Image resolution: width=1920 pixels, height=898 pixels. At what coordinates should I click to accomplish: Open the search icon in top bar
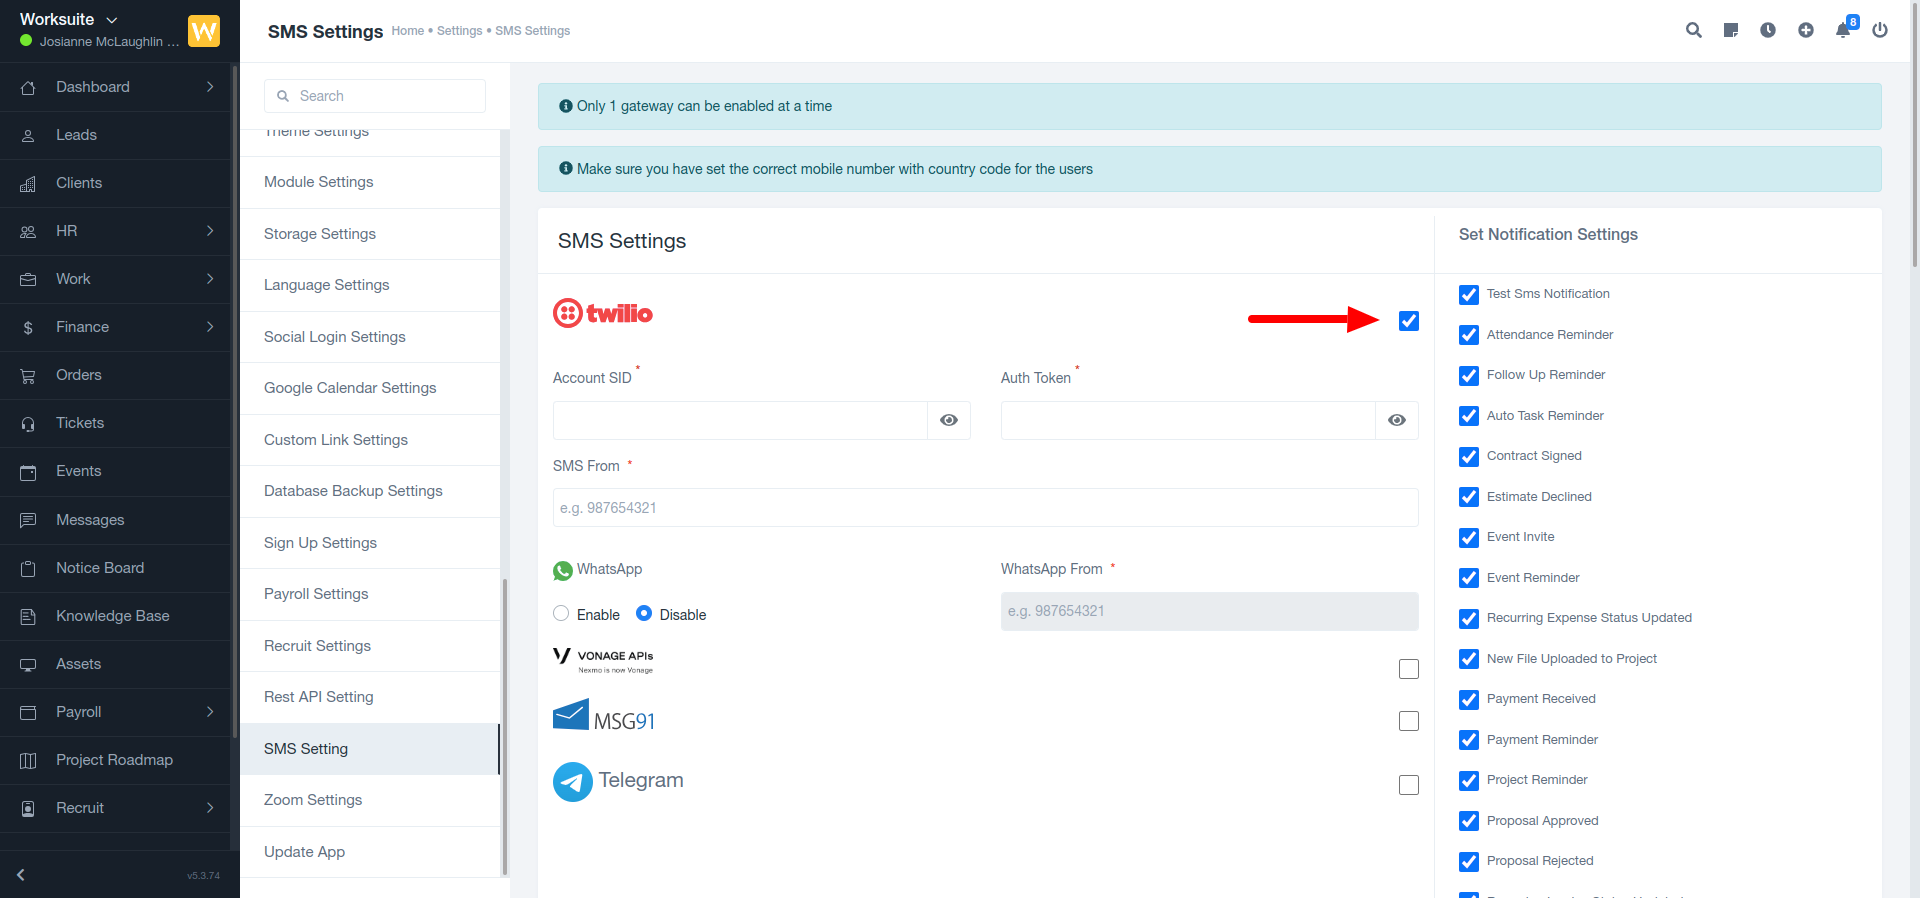1693,30
